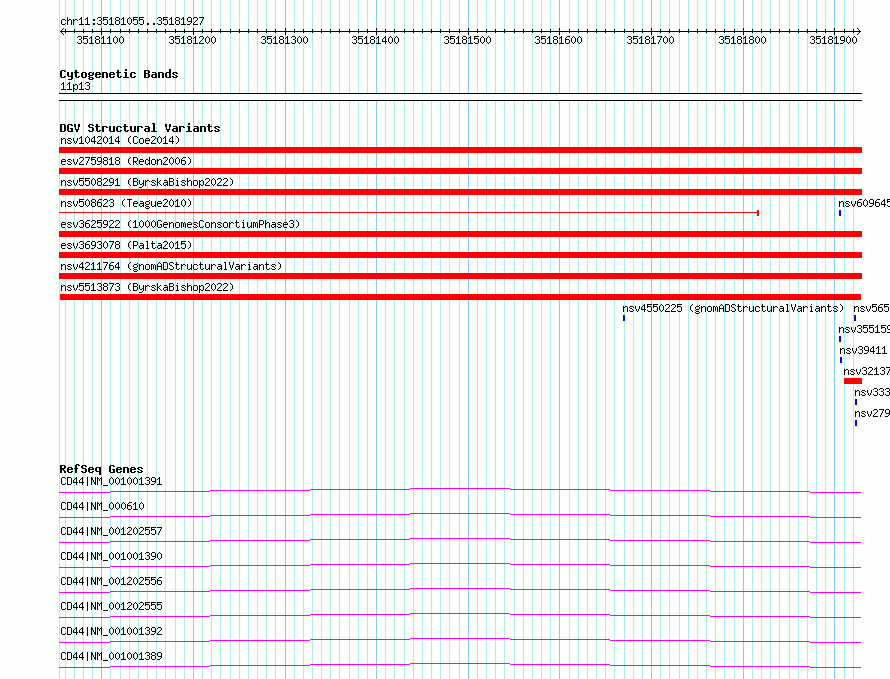The height and width of the screenshot is (679, 890).
Task: Select the CD44|NM_001202557 transcript label
Action: click(111, 531)
